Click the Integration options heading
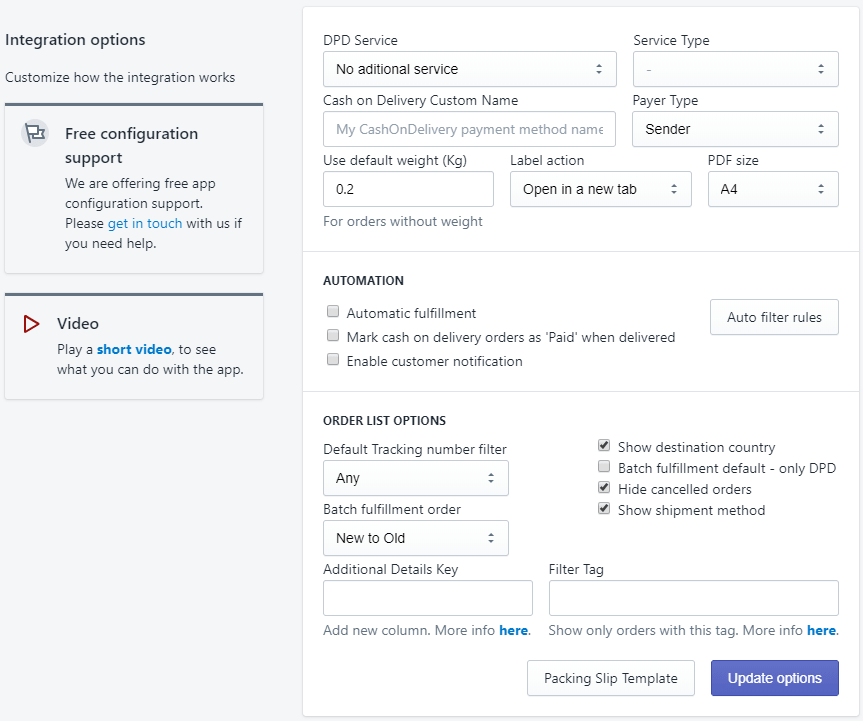The image size is (863, 721). click(x=75, y=40)
